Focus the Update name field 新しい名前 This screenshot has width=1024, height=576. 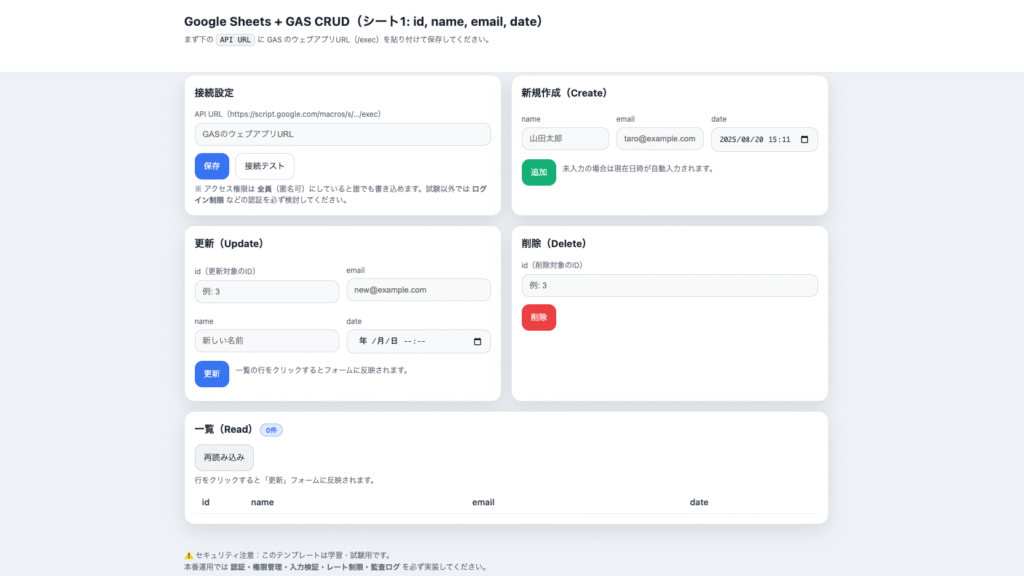click(x=266, y=340)
